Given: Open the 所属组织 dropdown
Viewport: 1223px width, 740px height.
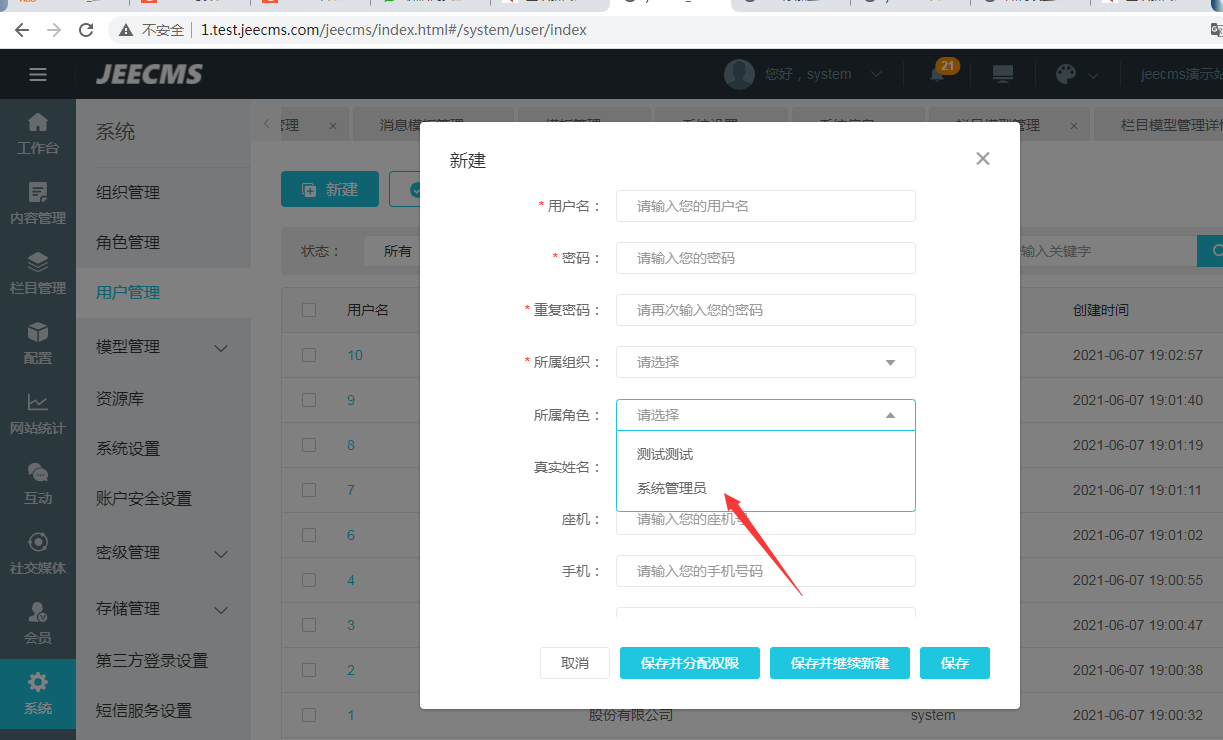Looking at the screenshot, I should (766, 362).
